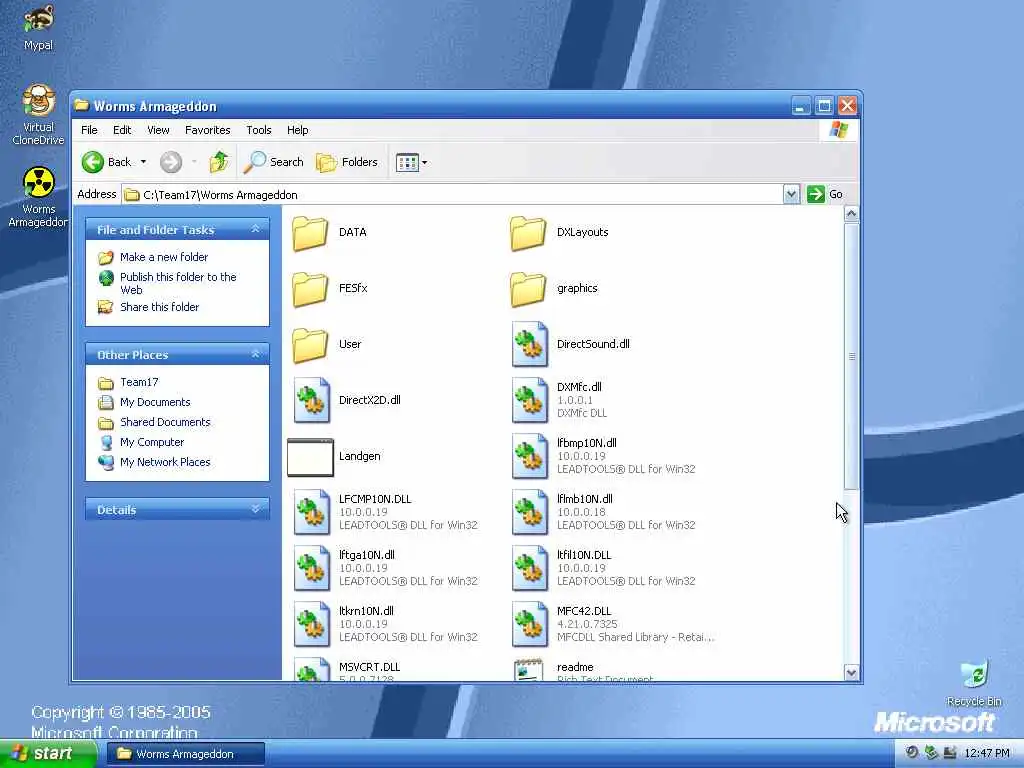Click the Worms Armageddon taskbar button

tap(185, 754)
